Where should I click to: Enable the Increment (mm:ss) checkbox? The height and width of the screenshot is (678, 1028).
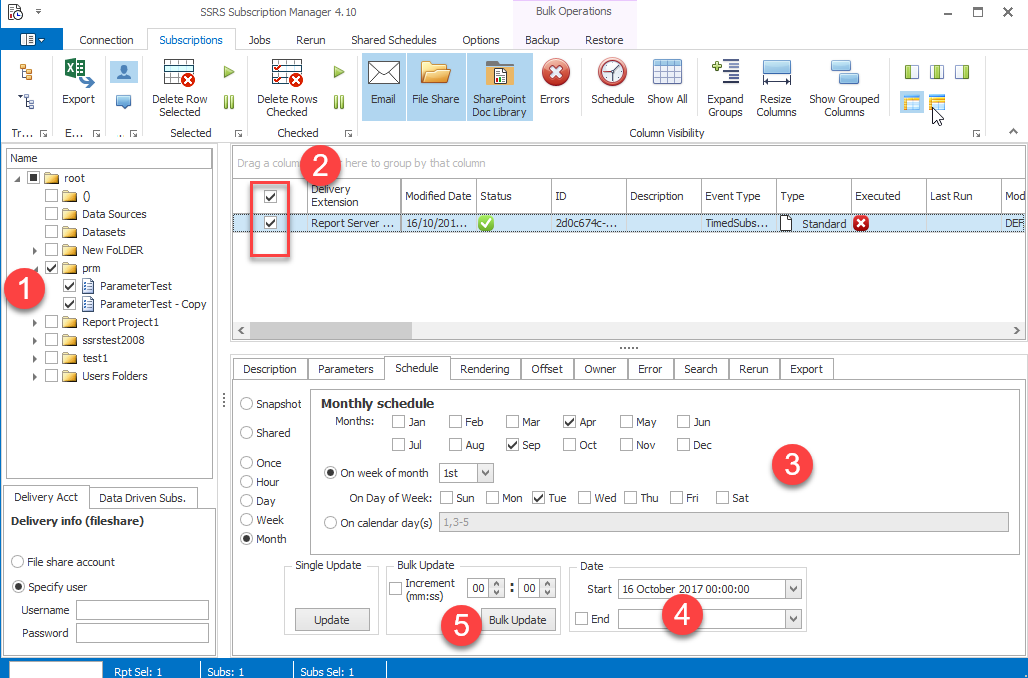click(x=395, y=588)
